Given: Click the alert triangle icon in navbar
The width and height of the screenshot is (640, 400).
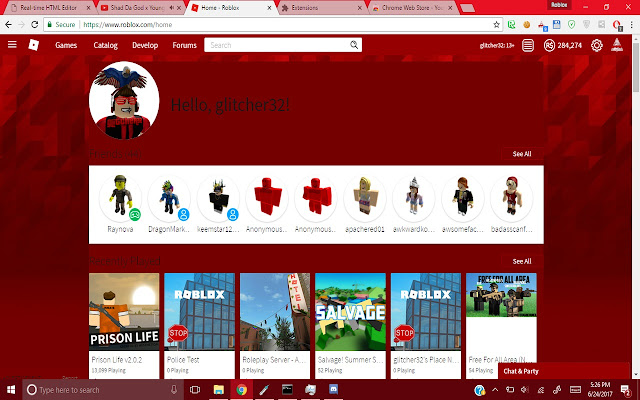Looking at the screenshot, I should point(617,45).
